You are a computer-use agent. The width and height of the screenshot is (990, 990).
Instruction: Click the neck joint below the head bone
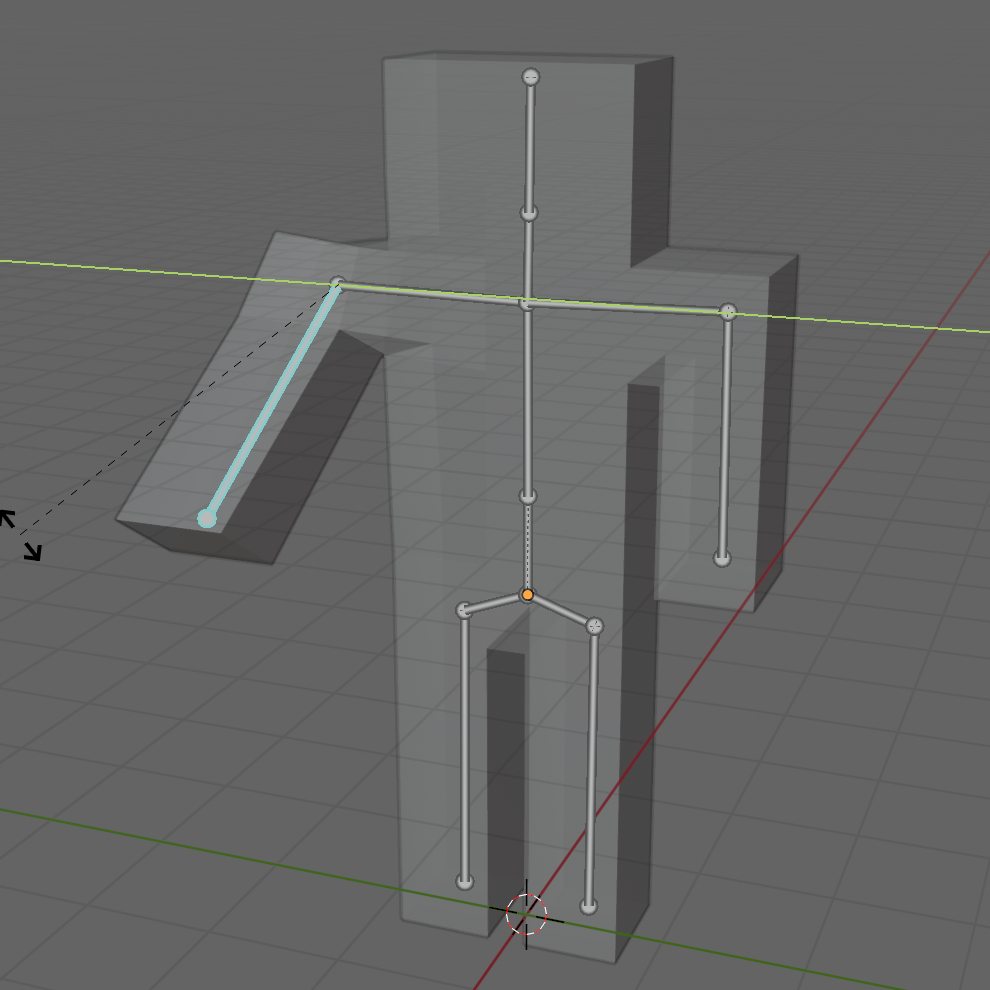[529, 213]
